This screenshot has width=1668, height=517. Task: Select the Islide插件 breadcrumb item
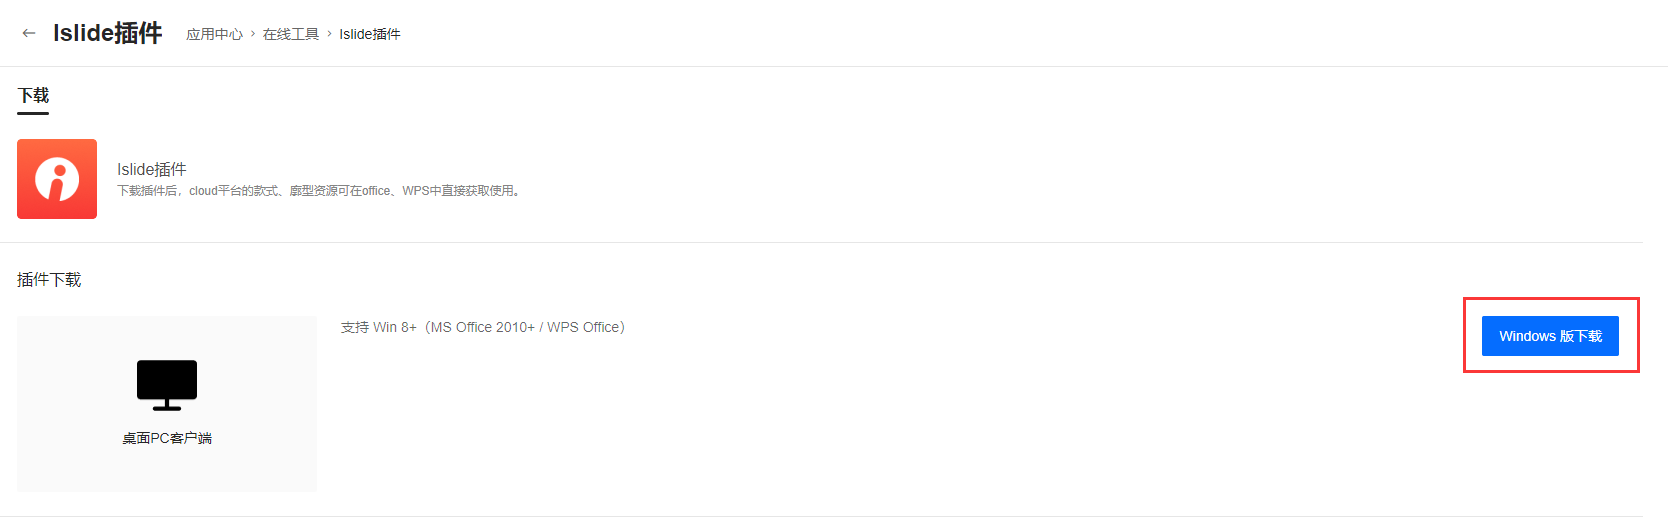(x=370, y=34)
